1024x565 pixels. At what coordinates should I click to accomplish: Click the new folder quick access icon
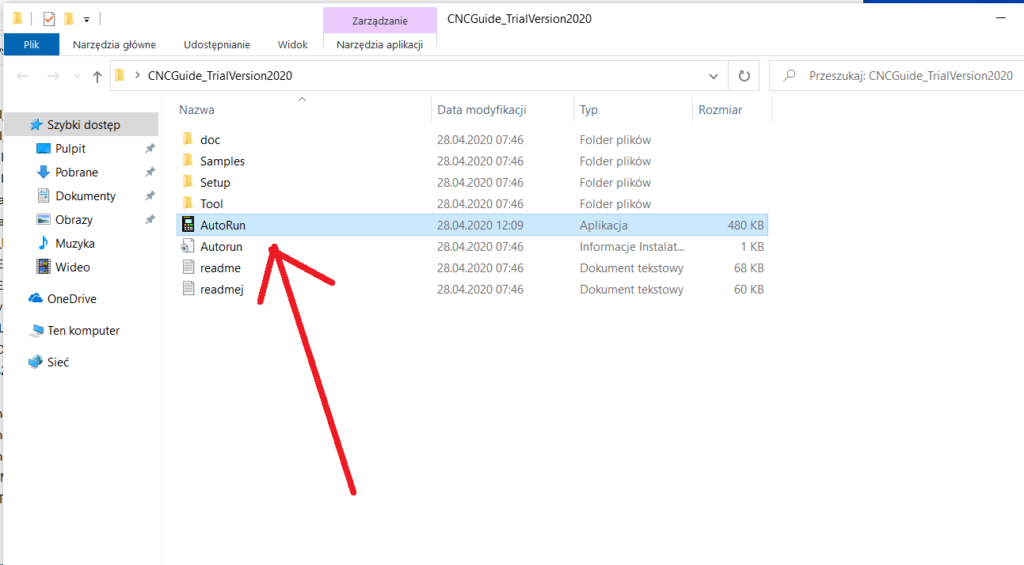click(68, 19)
